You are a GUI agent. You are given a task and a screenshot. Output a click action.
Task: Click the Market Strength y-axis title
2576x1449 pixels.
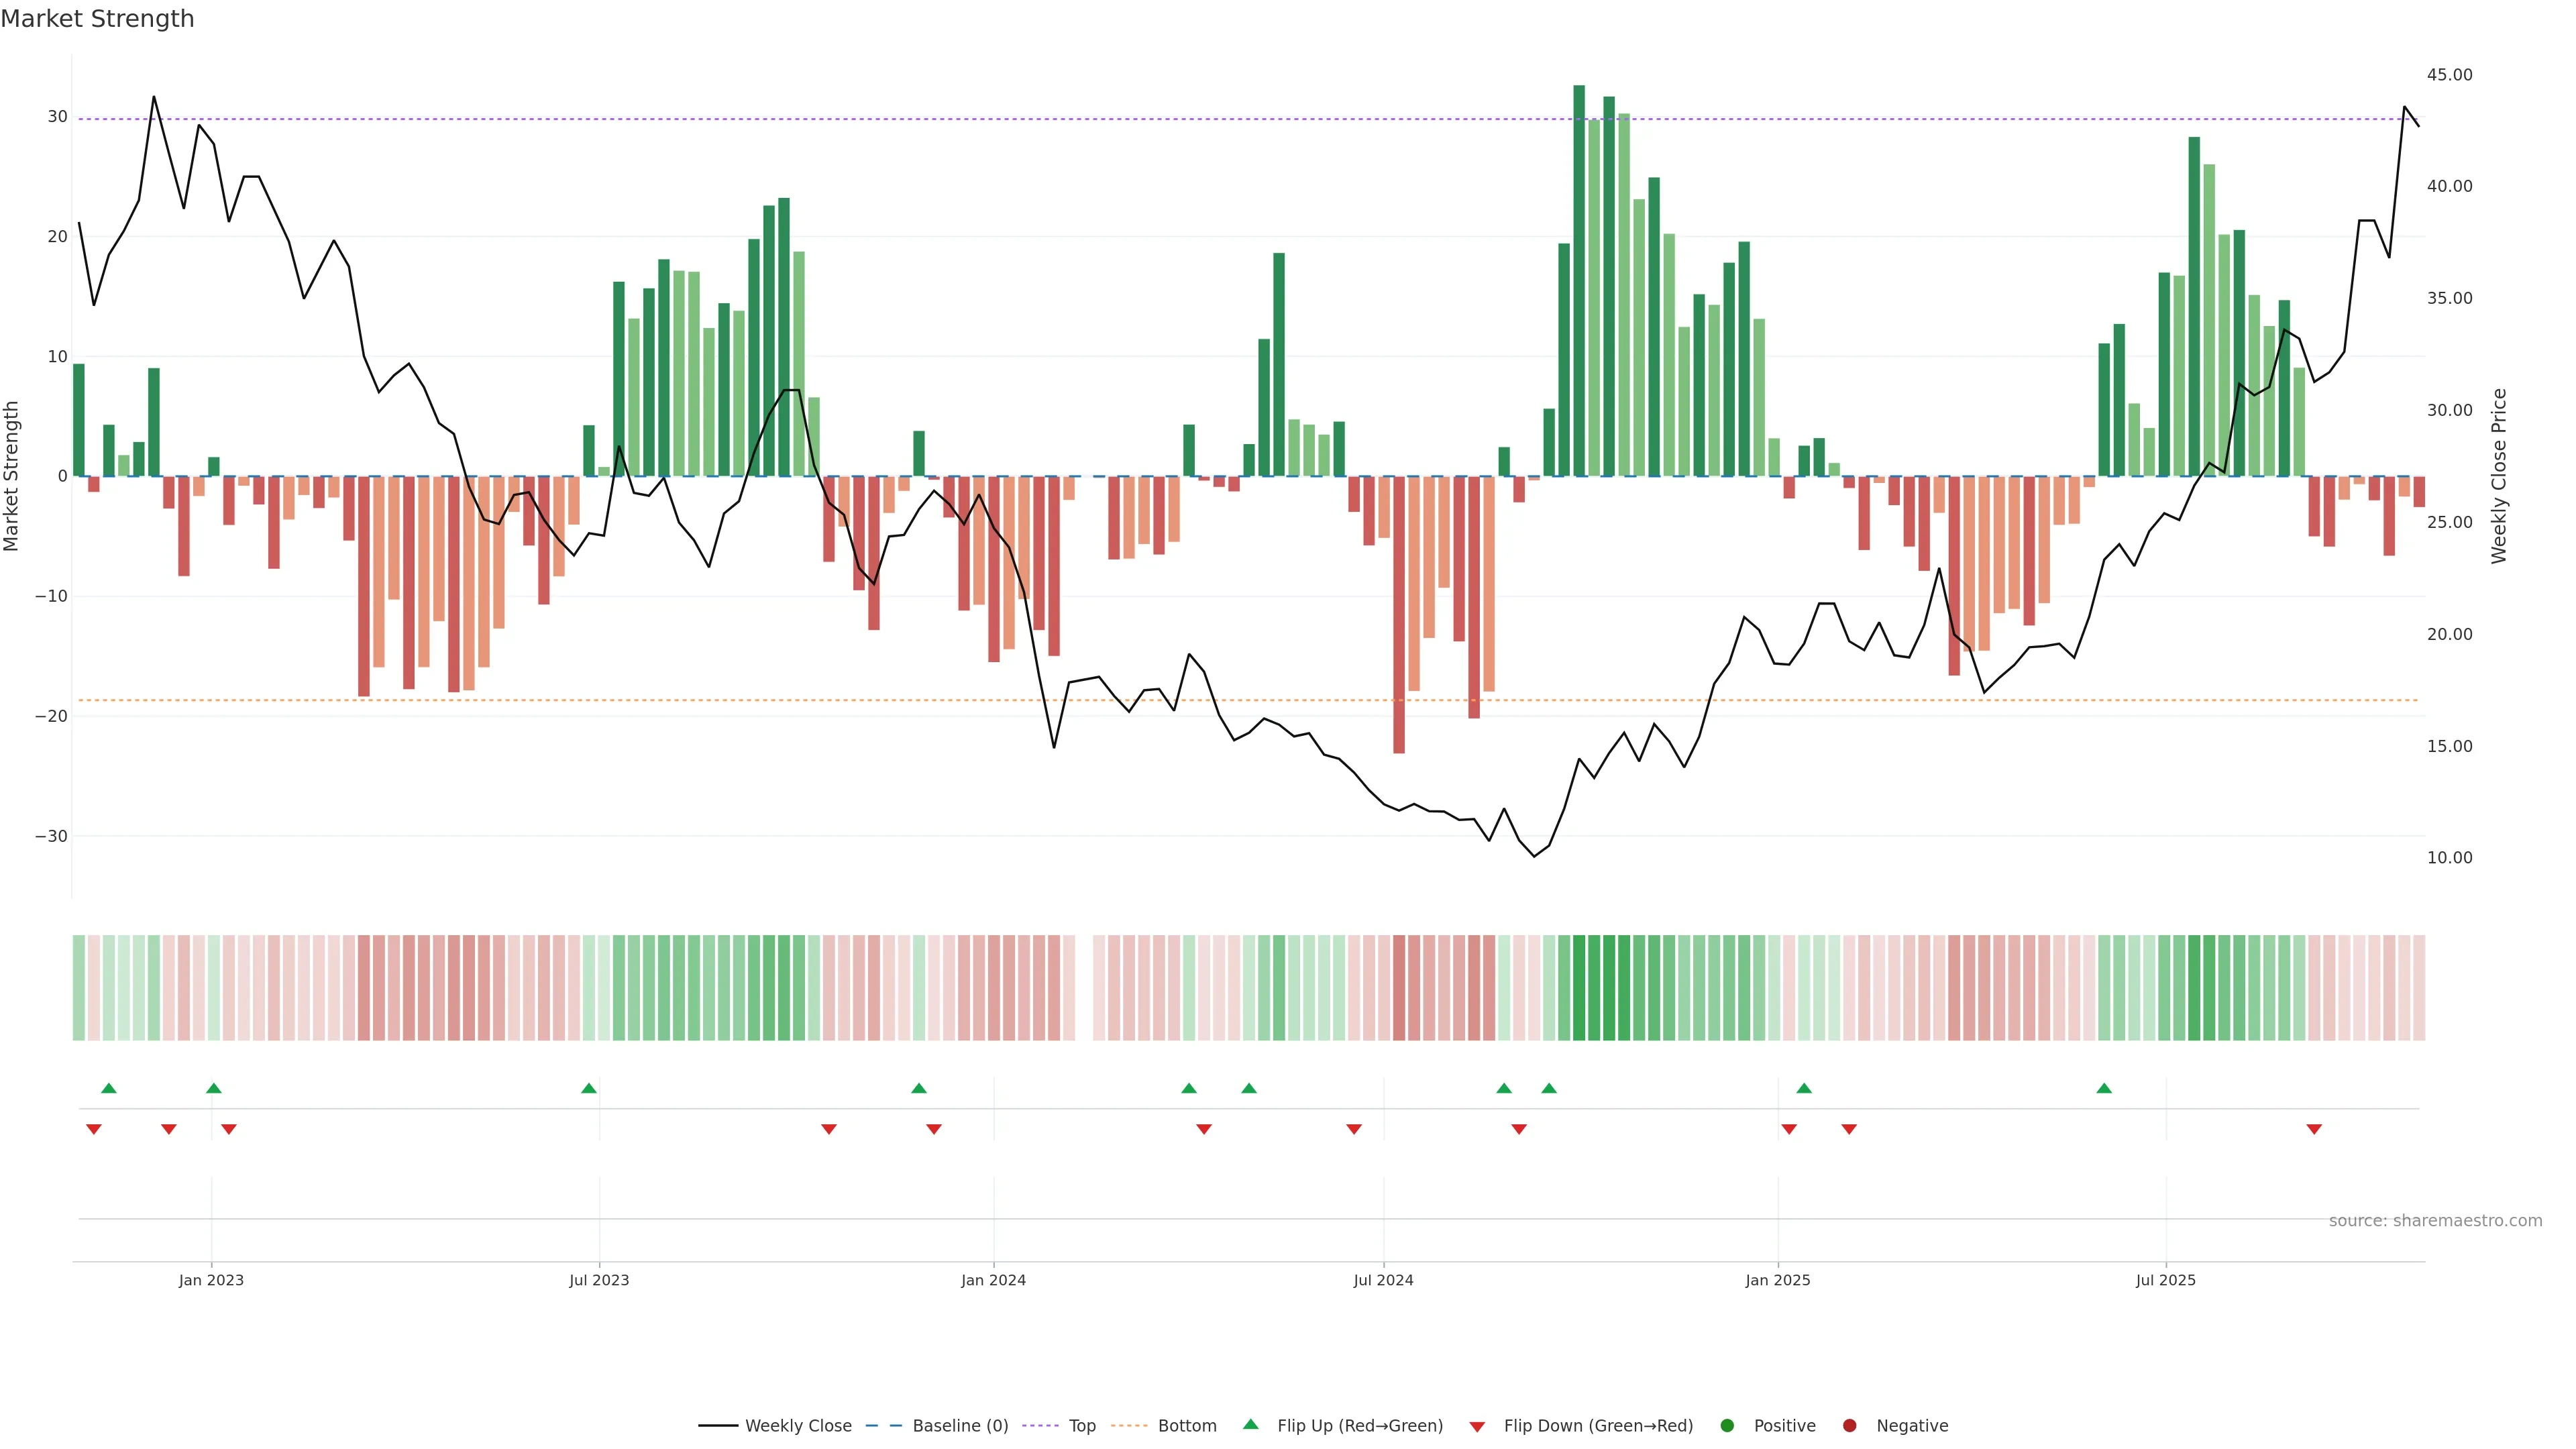point(12,476)
